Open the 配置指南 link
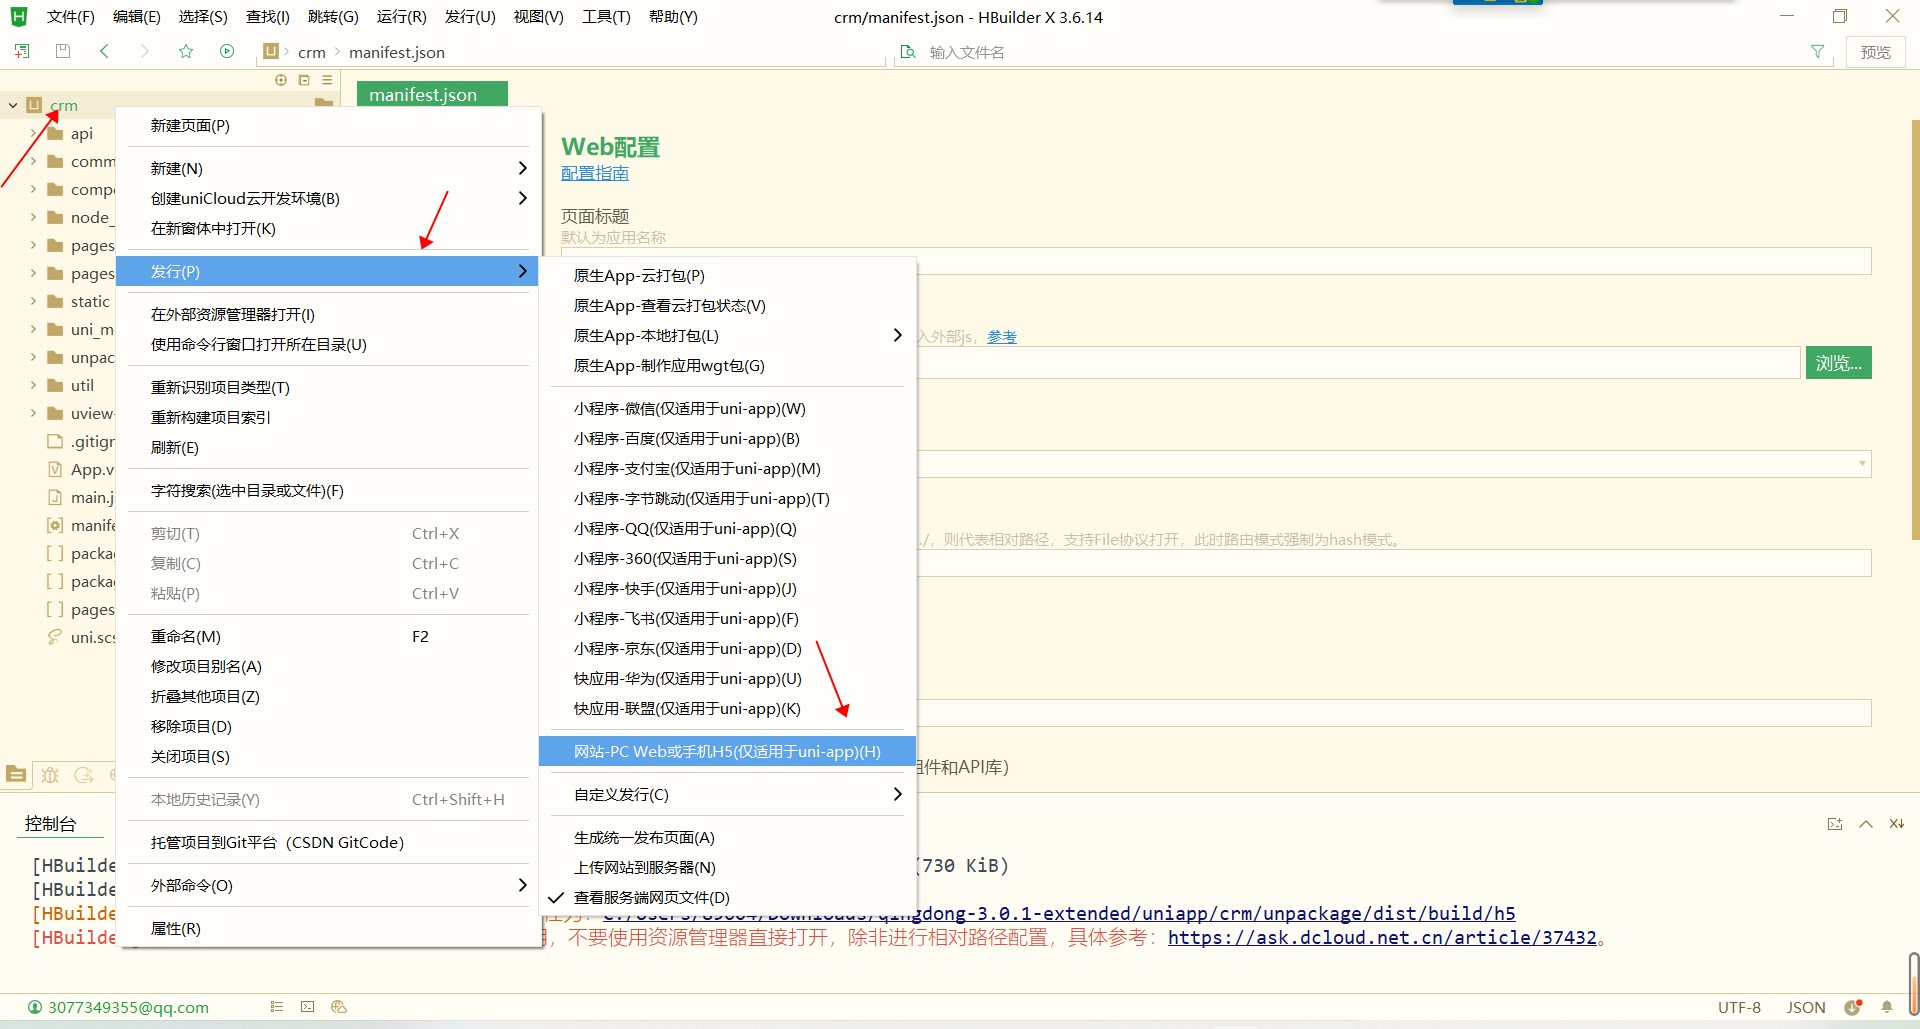 [x=595, y=173]
